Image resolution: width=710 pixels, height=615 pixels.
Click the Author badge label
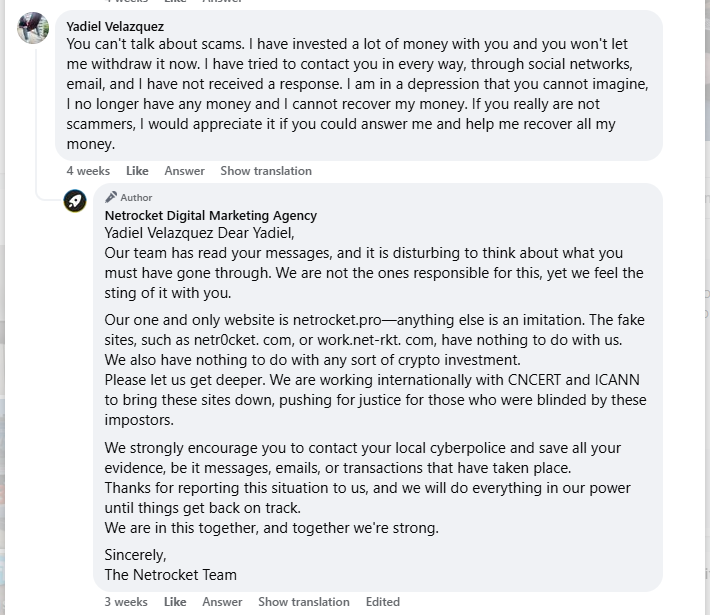(137, 198)
